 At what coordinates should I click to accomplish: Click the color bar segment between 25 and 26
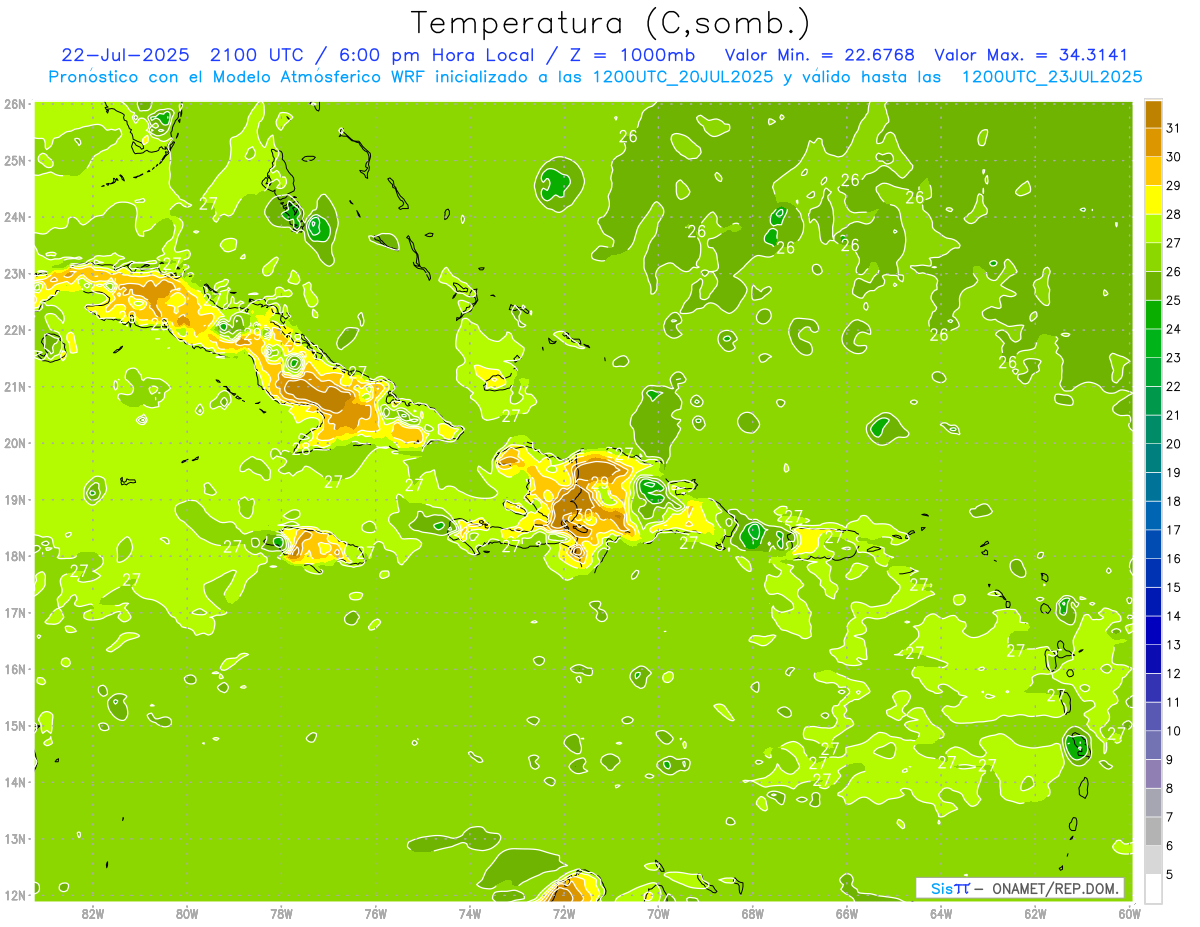pos(1153,286)
